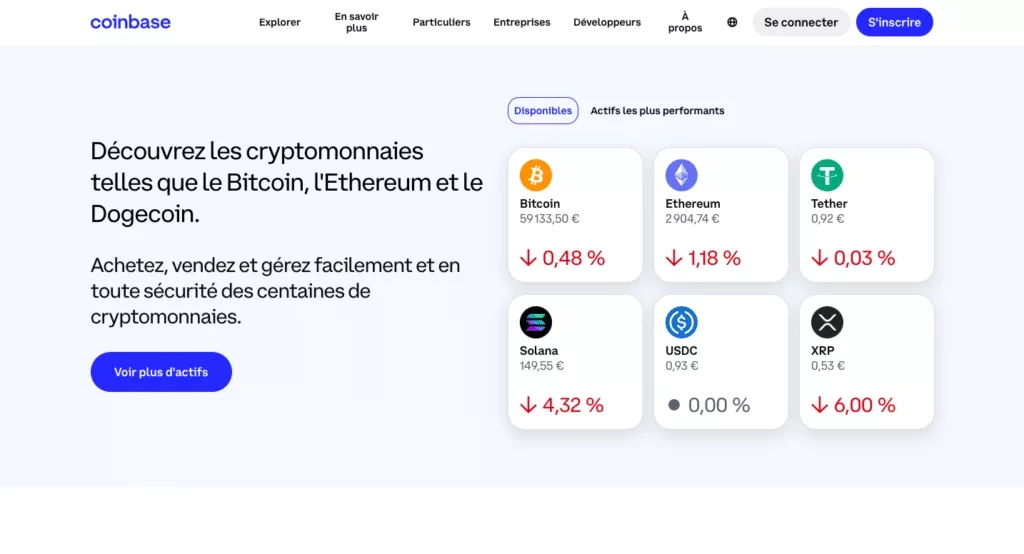Click the USDC logo icon
Image resolution: width=1024 pixels, height=554 pixels.
point(681,322)
